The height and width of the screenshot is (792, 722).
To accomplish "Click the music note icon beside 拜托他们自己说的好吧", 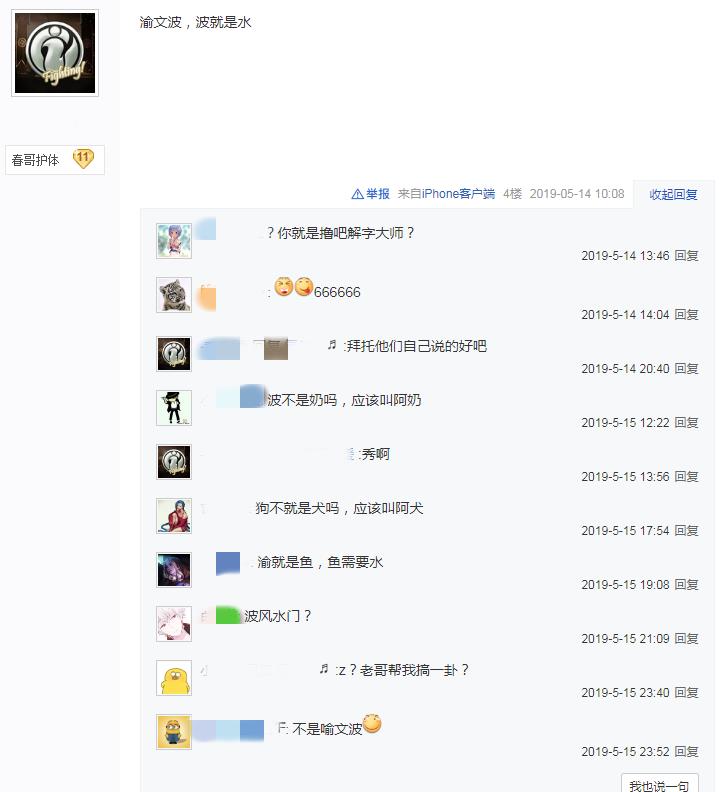I will 332,345.
